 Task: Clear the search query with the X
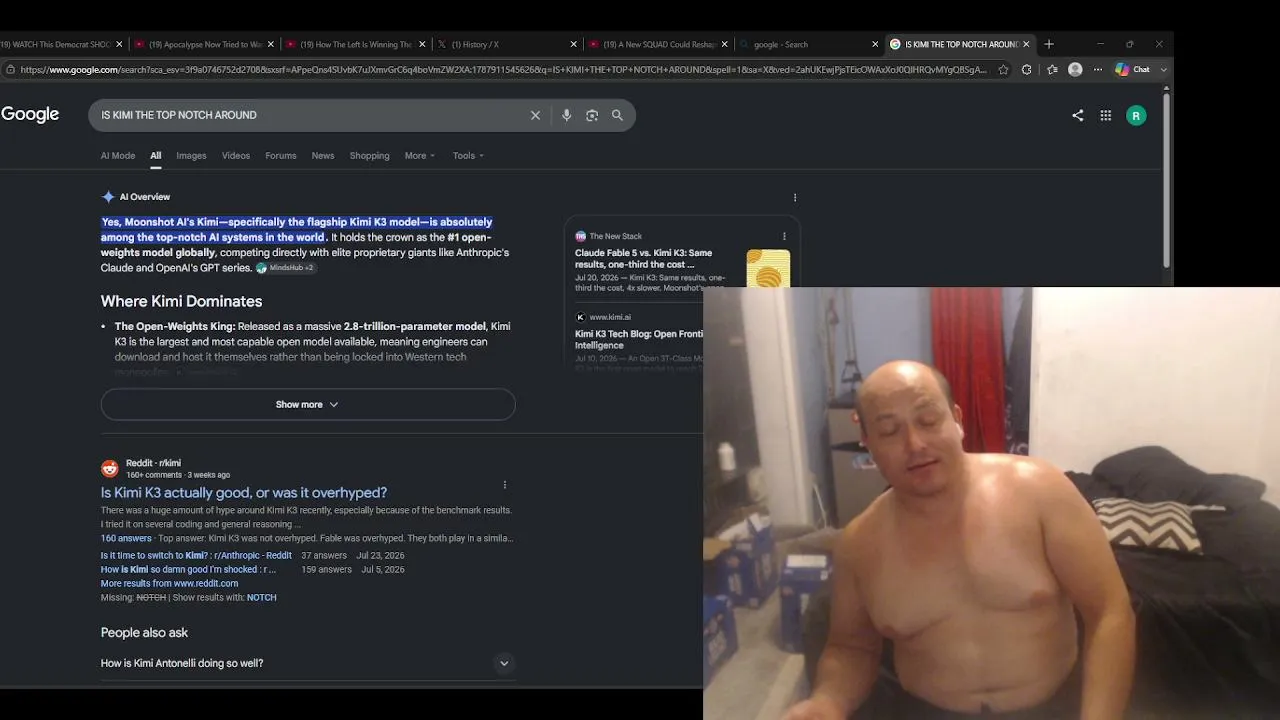tap(535, 115)
